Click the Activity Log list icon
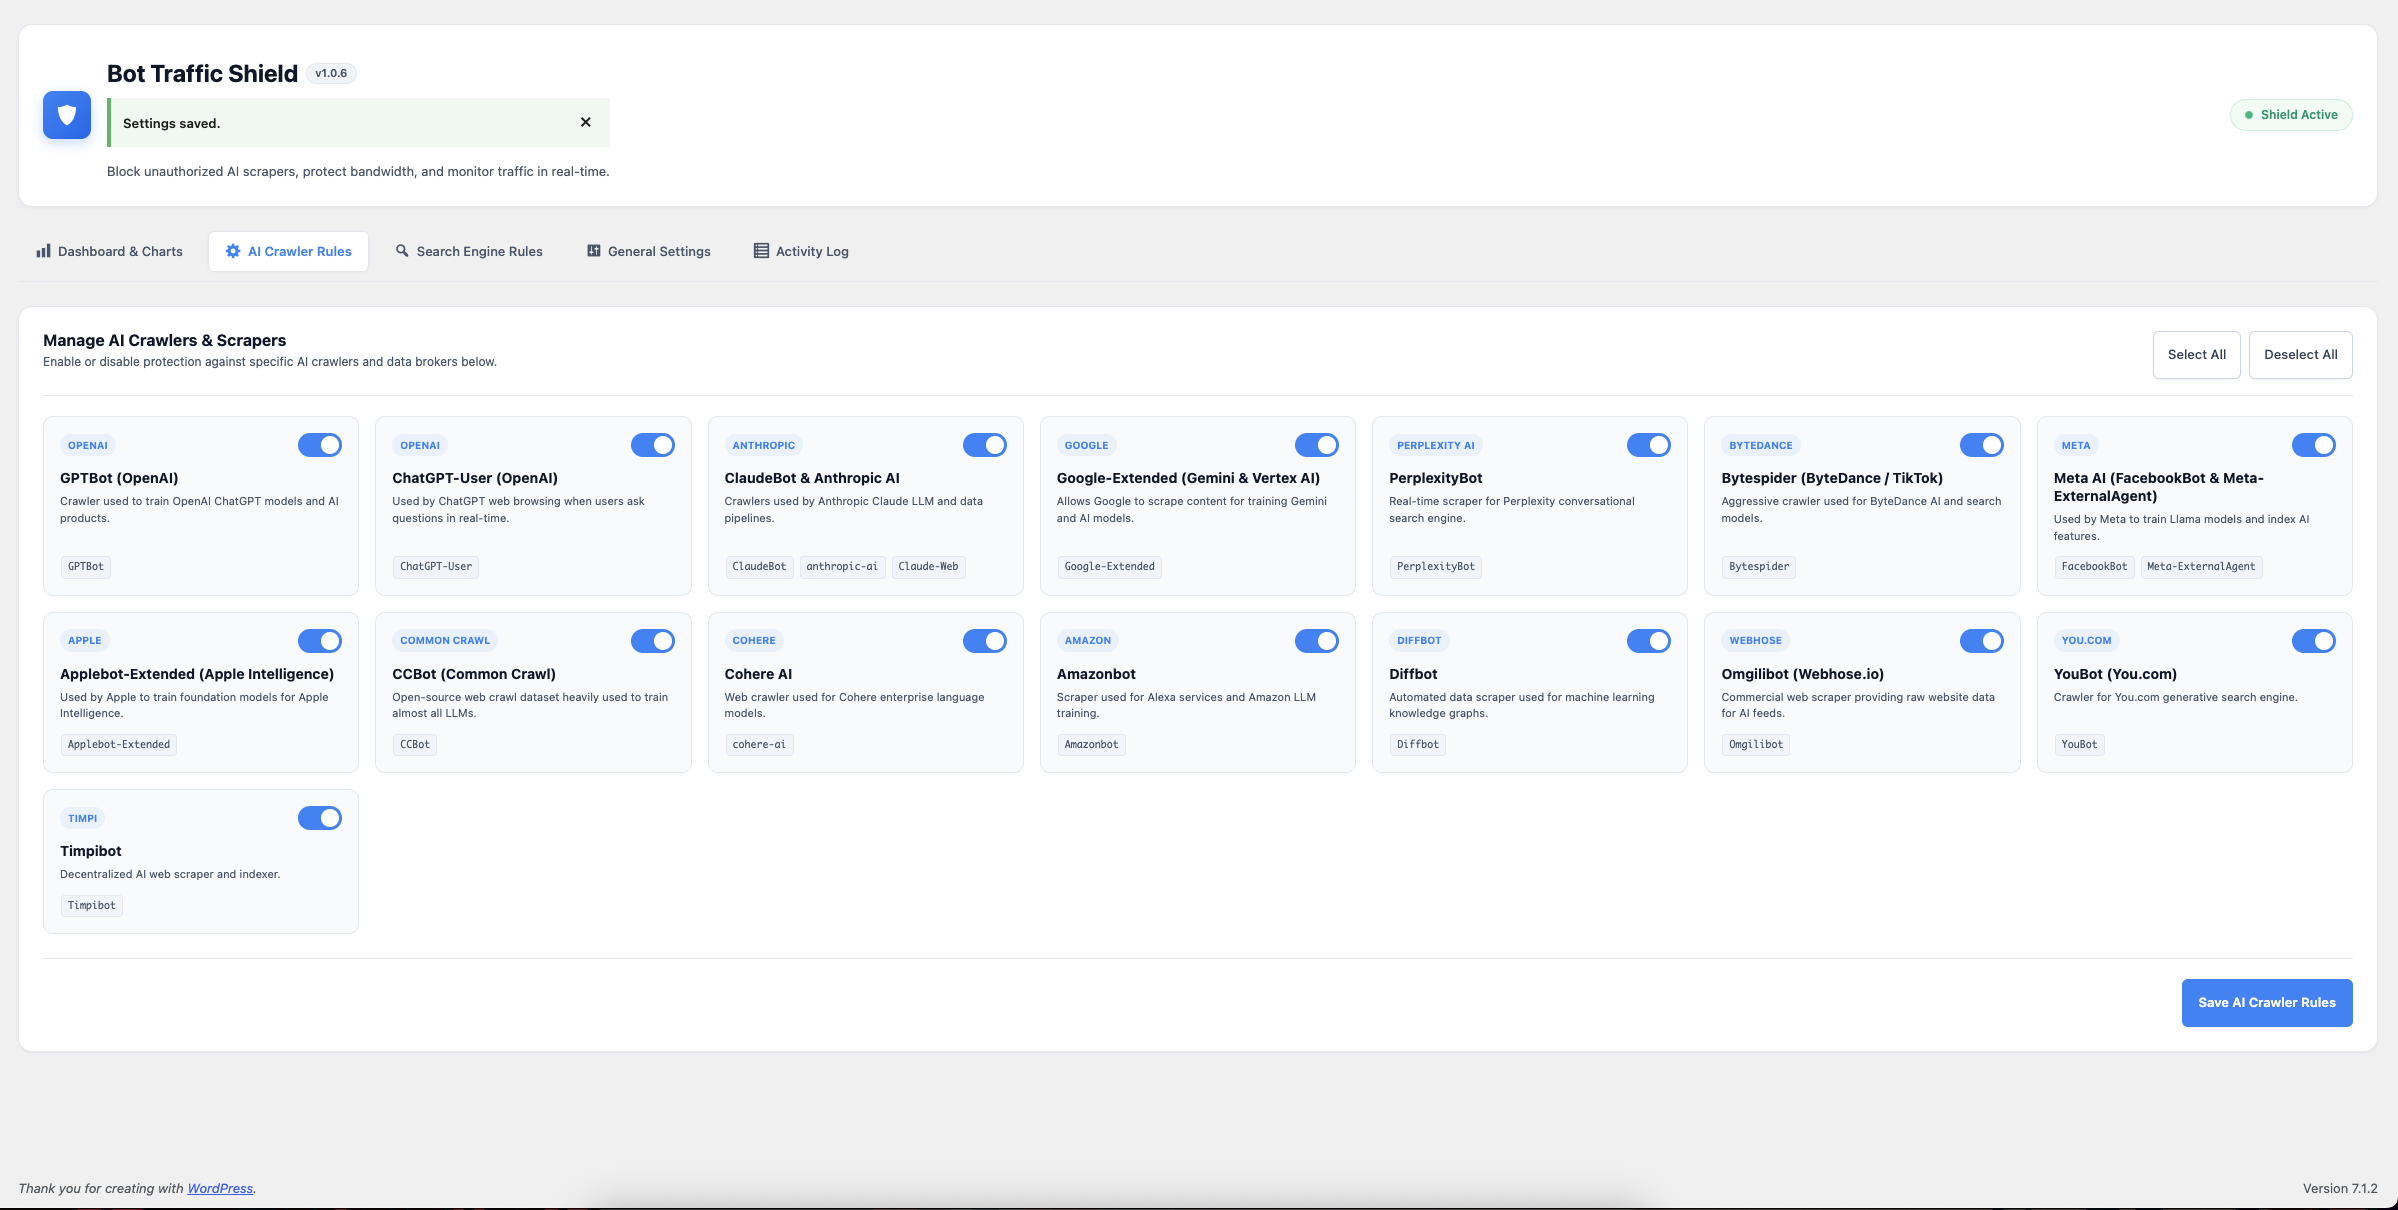 (x=761, y=251)
